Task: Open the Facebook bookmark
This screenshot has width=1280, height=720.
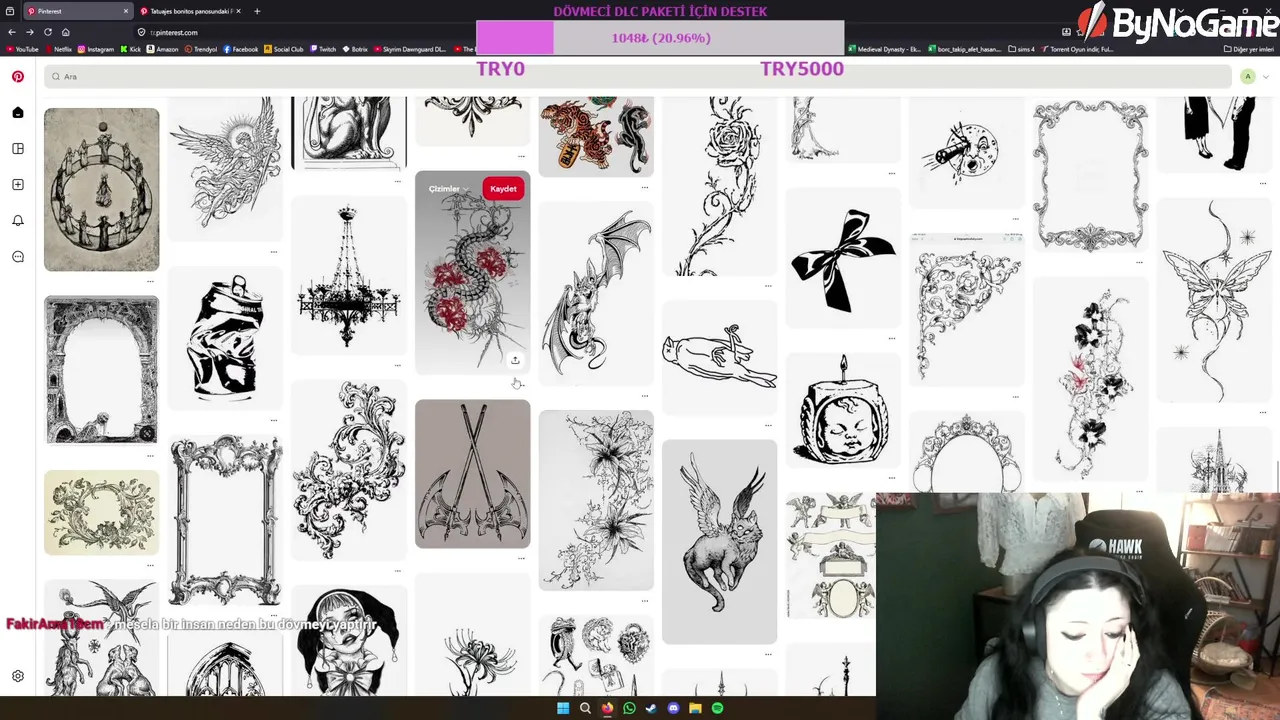Action: click(241, 49)
